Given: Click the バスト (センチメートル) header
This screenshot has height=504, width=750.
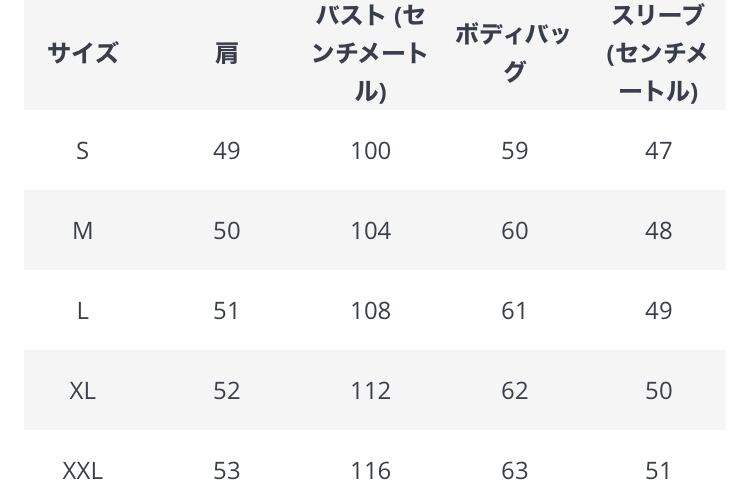Looking at the screenshot, I should click(x=370, y=53).
